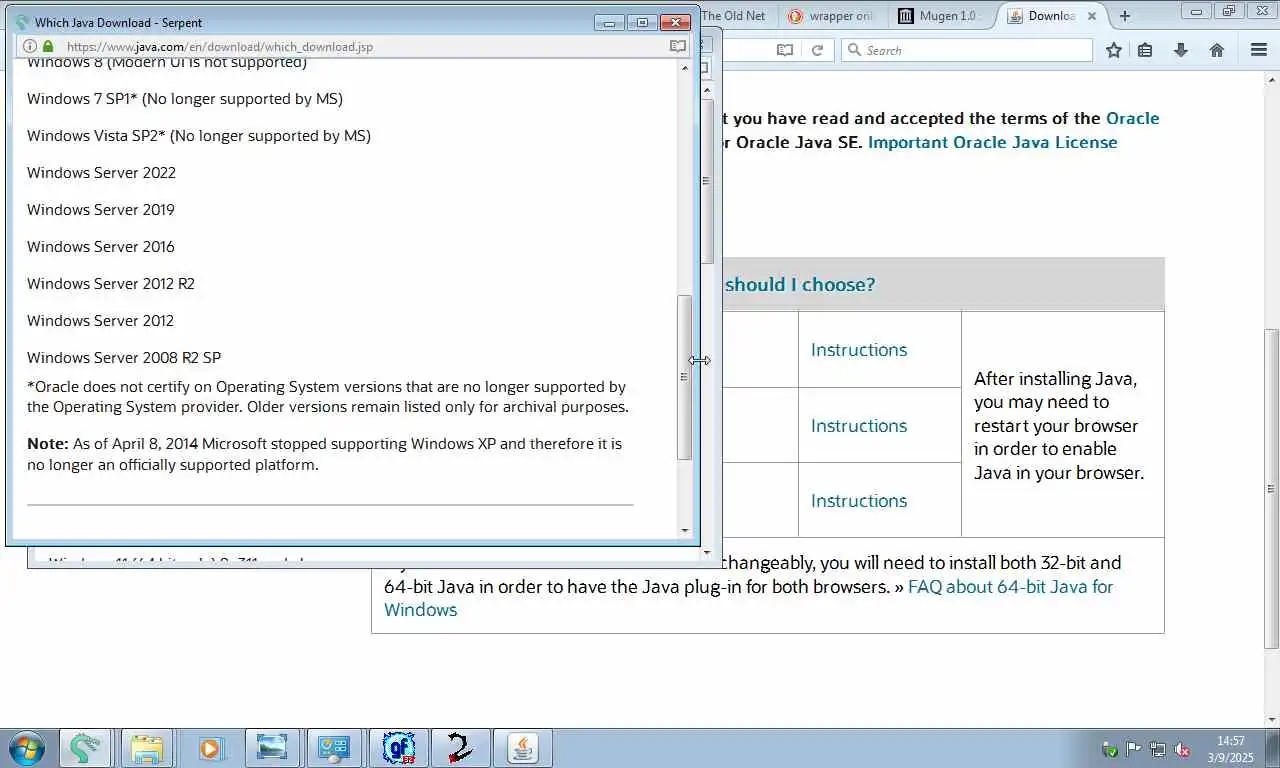Click the green padlock in popup window
Screen dimensions: 1280x768
coord(47,46)
